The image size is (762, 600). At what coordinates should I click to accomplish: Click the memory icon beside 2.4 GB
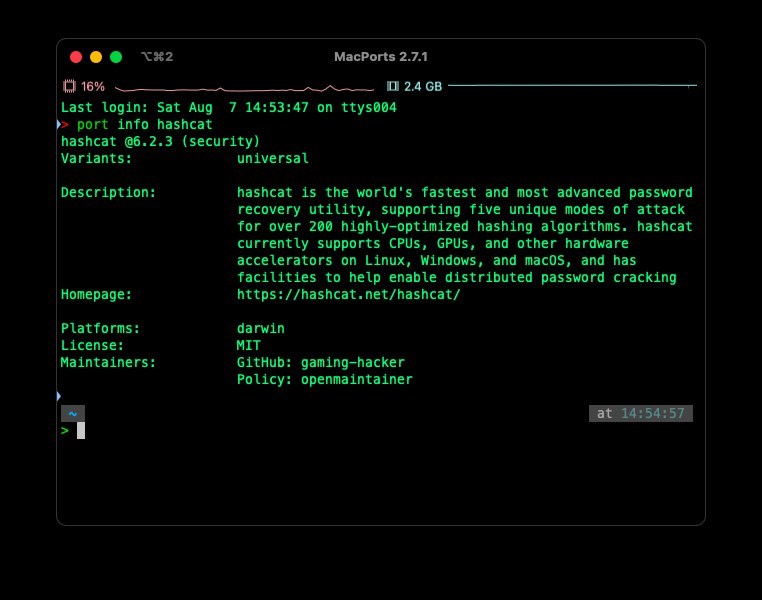(393, 86)
